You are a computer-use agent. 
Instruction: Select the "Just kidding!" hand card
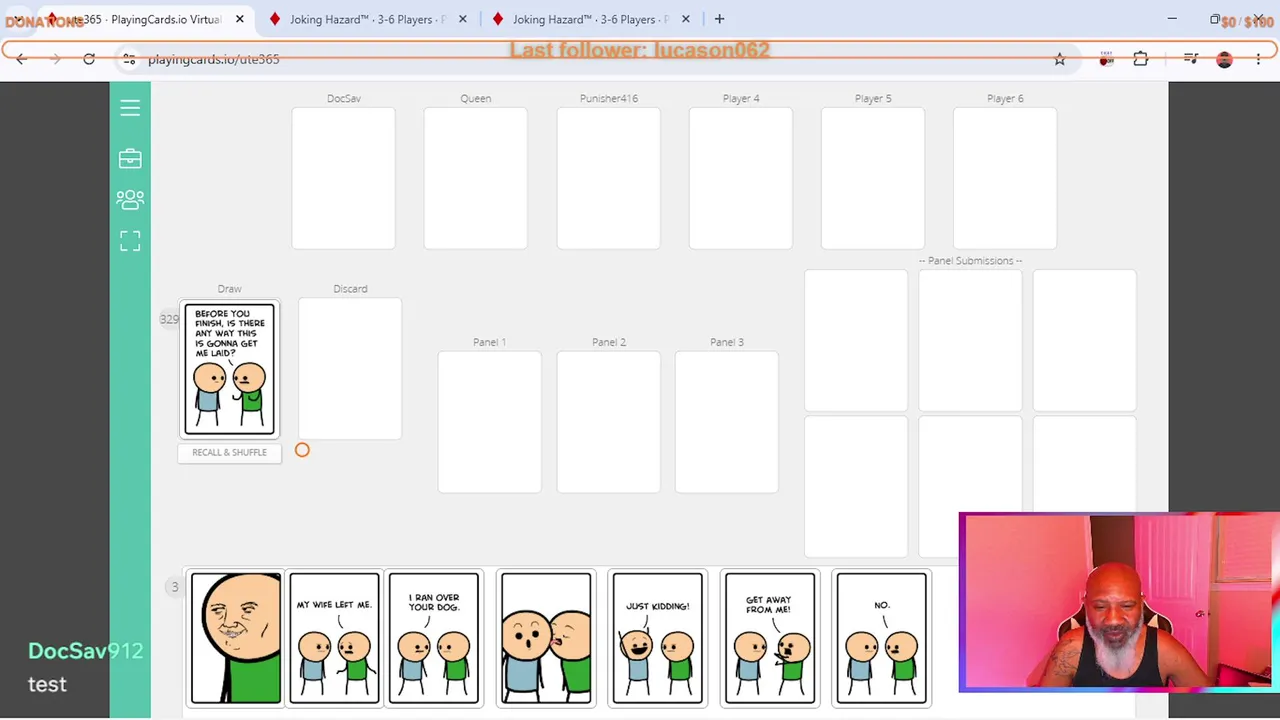pos(657,639)
